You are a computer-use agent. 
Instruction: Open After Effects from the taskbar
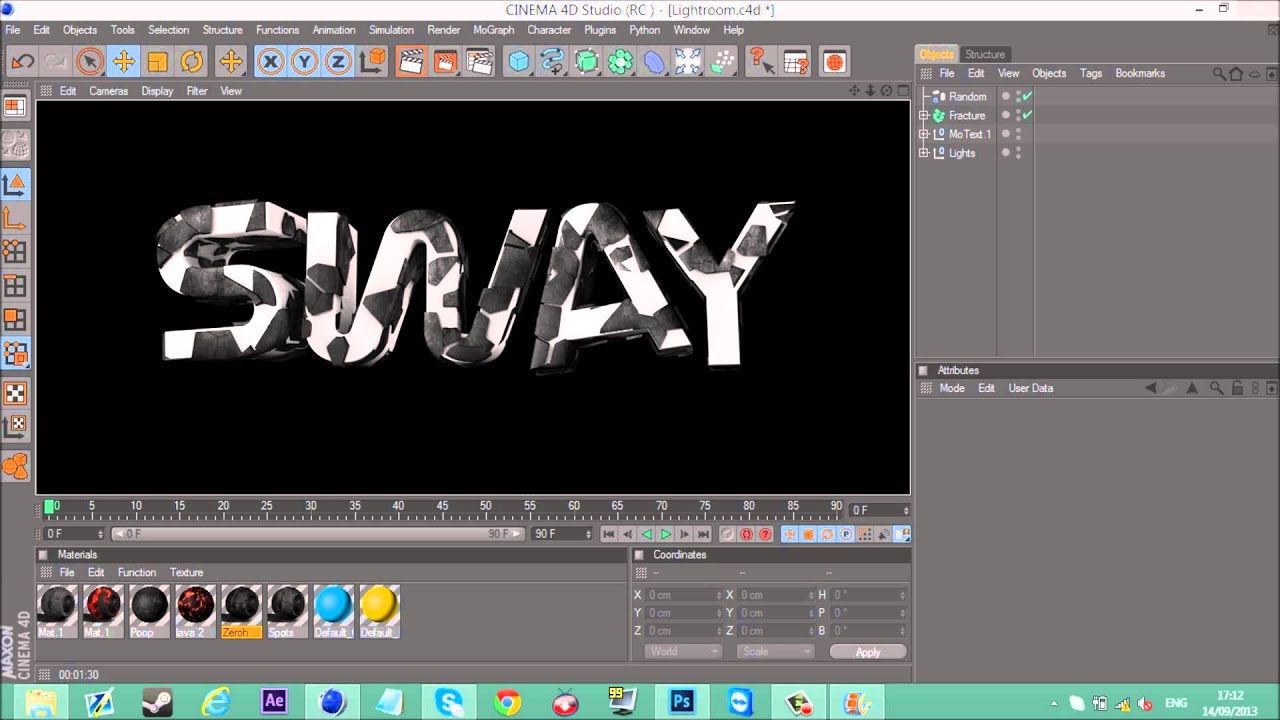[x=274, y=702]
